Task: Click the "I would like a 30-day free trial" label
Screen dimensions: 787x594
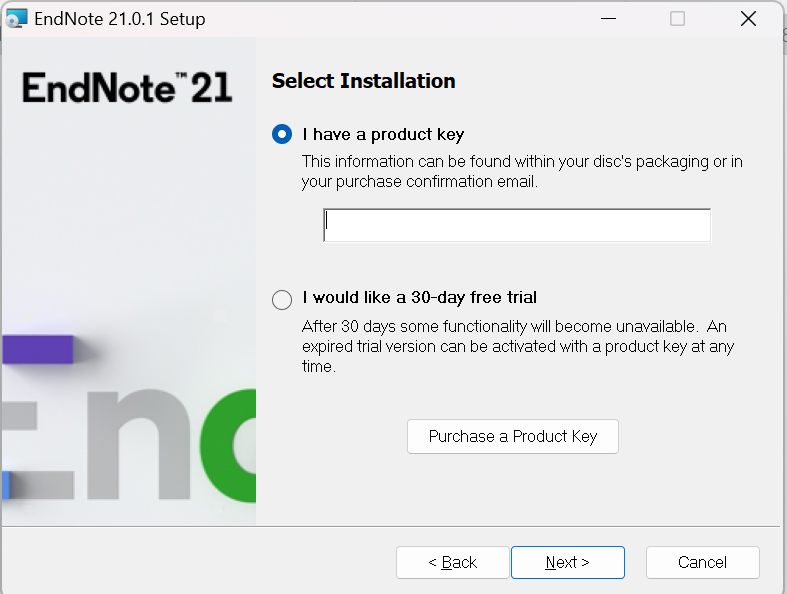Action: (420, 297)
